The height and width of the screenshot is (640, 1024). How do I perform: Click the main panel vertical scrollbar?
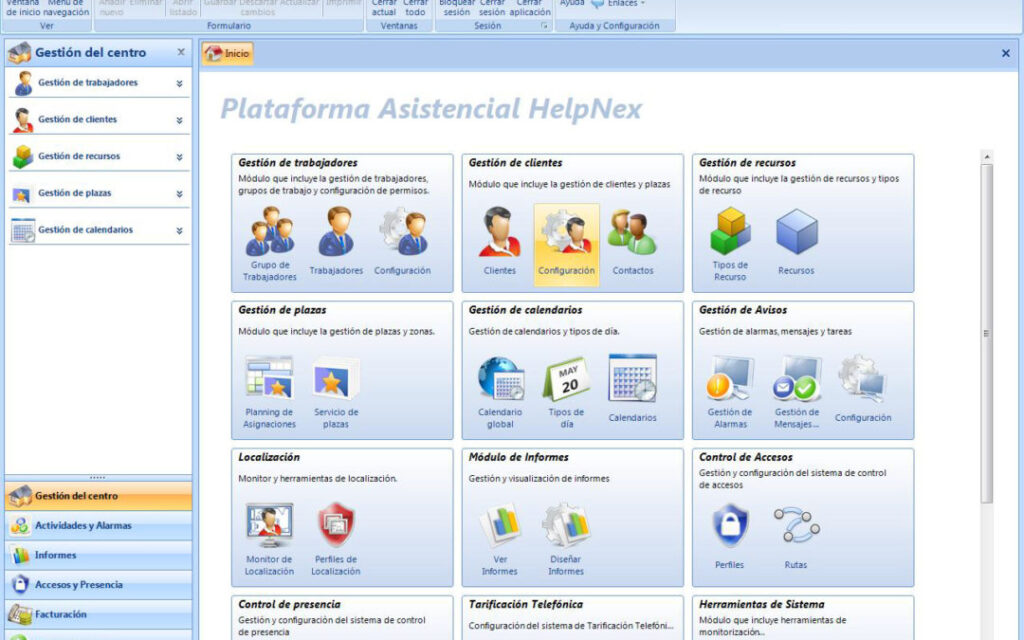987,330
